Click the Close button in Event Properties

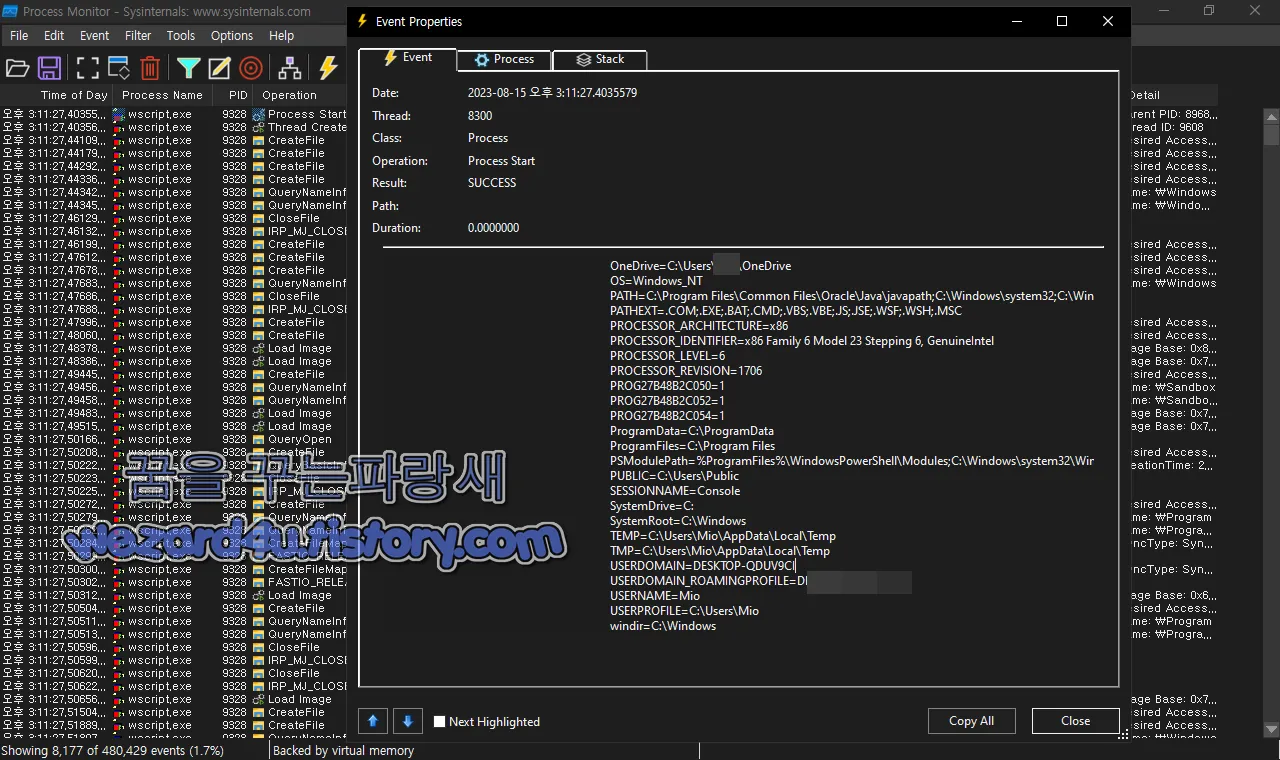tap(1076, 721)
